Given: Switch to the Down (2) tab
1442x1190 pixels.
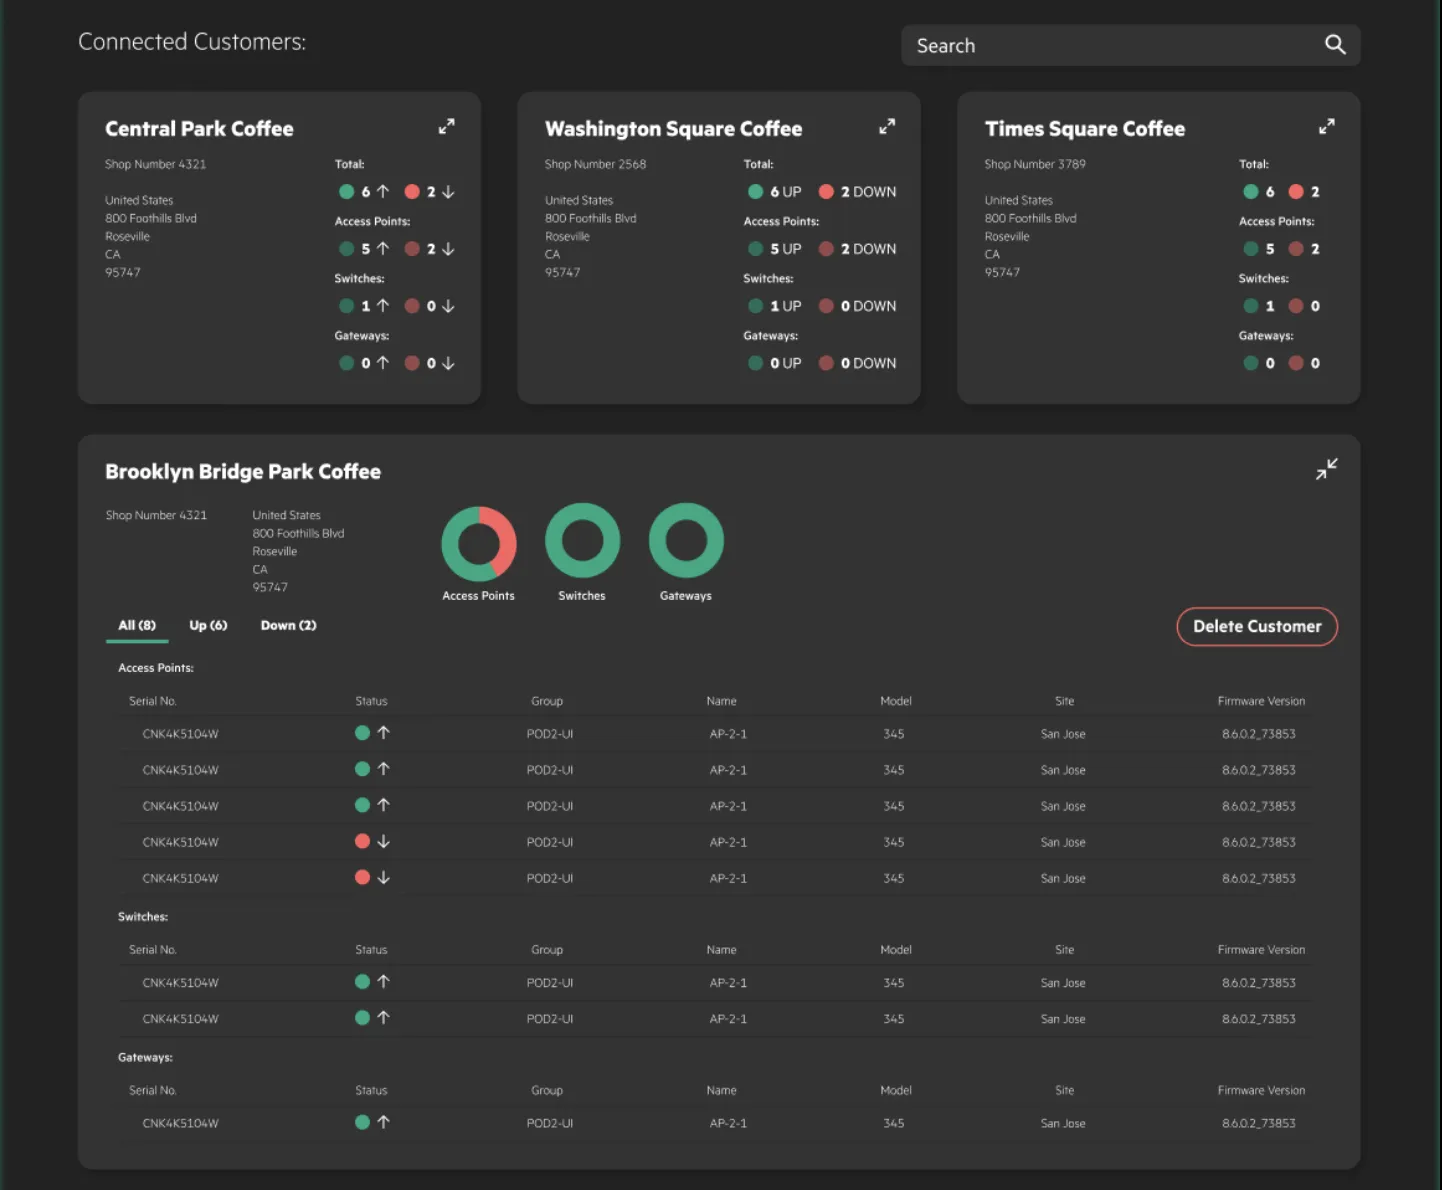Looking at the screenshot, I should pos(288,626).
